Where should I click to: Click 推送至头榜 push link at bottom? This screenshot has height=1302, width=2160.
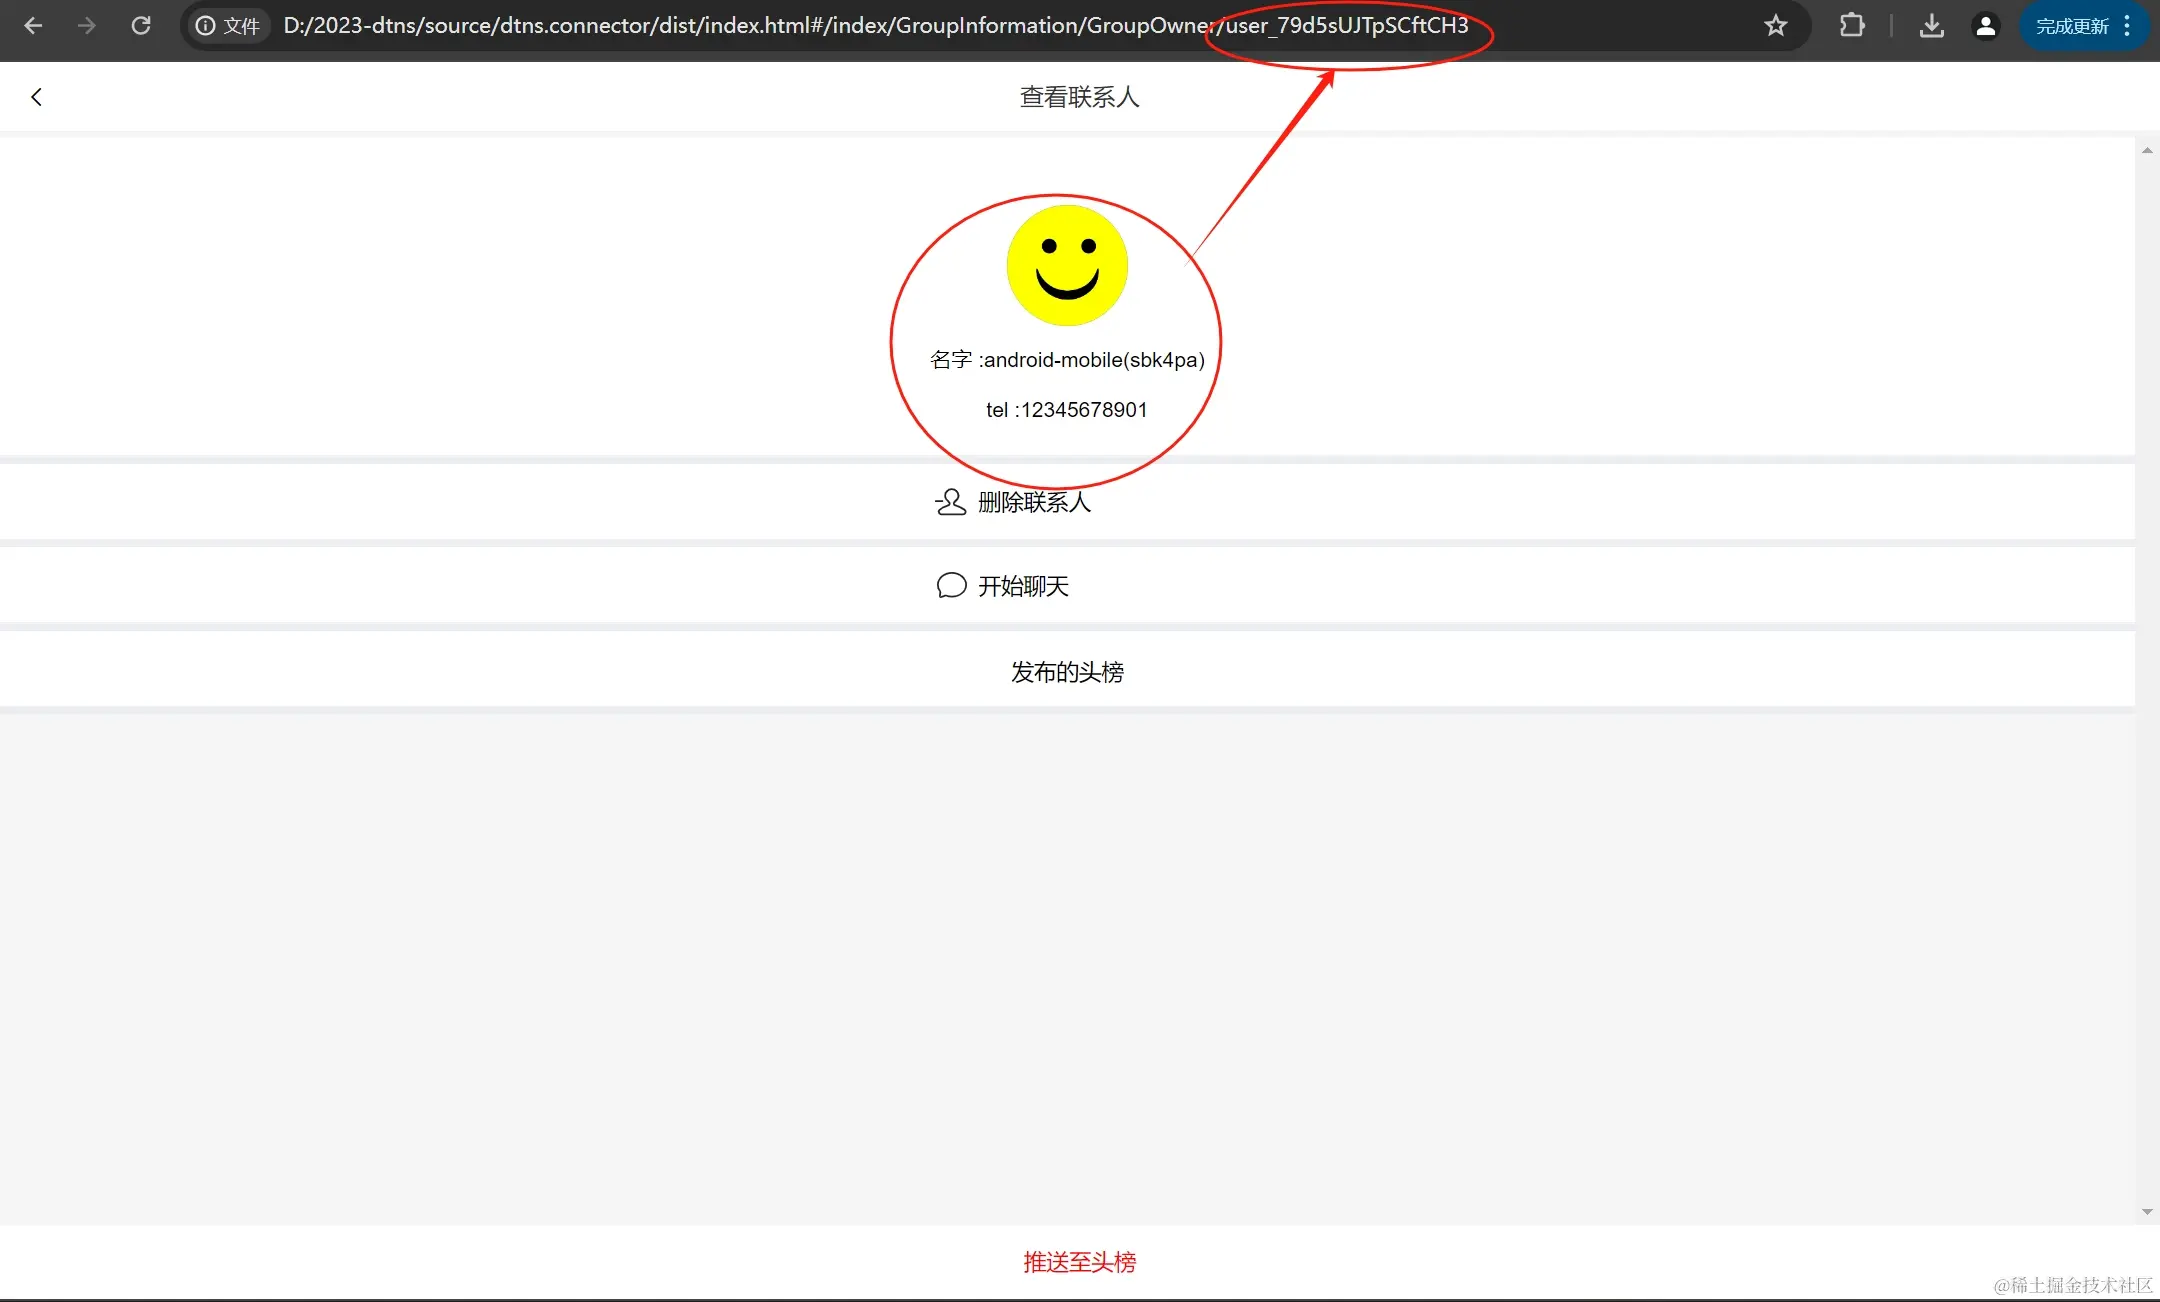[x=1079, y=1262]
